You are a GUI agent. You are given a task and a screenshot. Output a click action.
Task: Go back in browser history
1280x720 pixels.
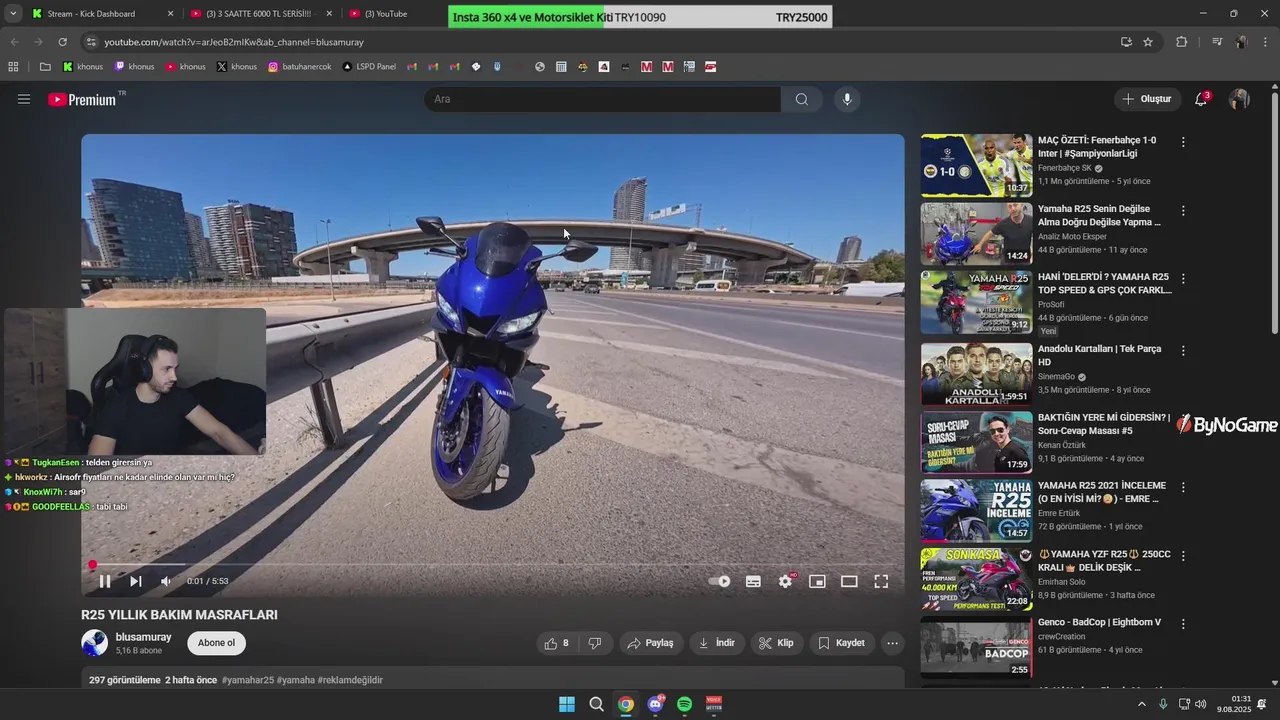point(14,42)
